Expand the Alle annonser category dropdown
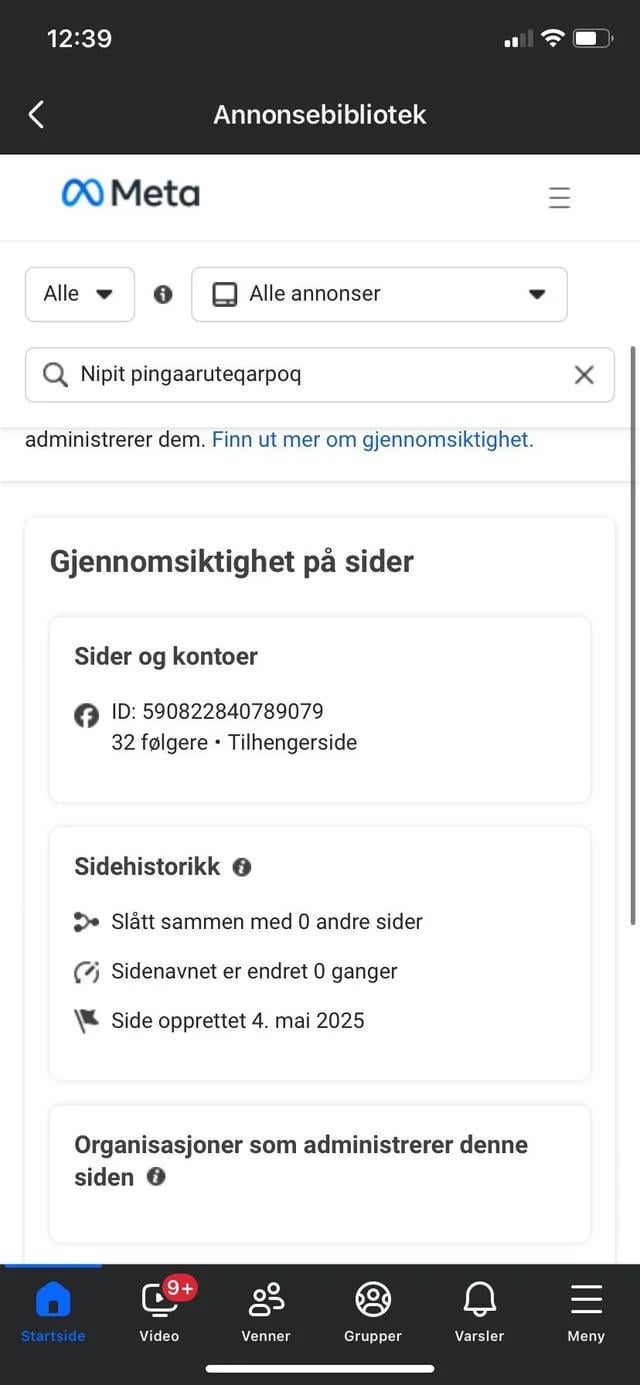This screenshot has height=1385, width=640. (x=379, y=294)
